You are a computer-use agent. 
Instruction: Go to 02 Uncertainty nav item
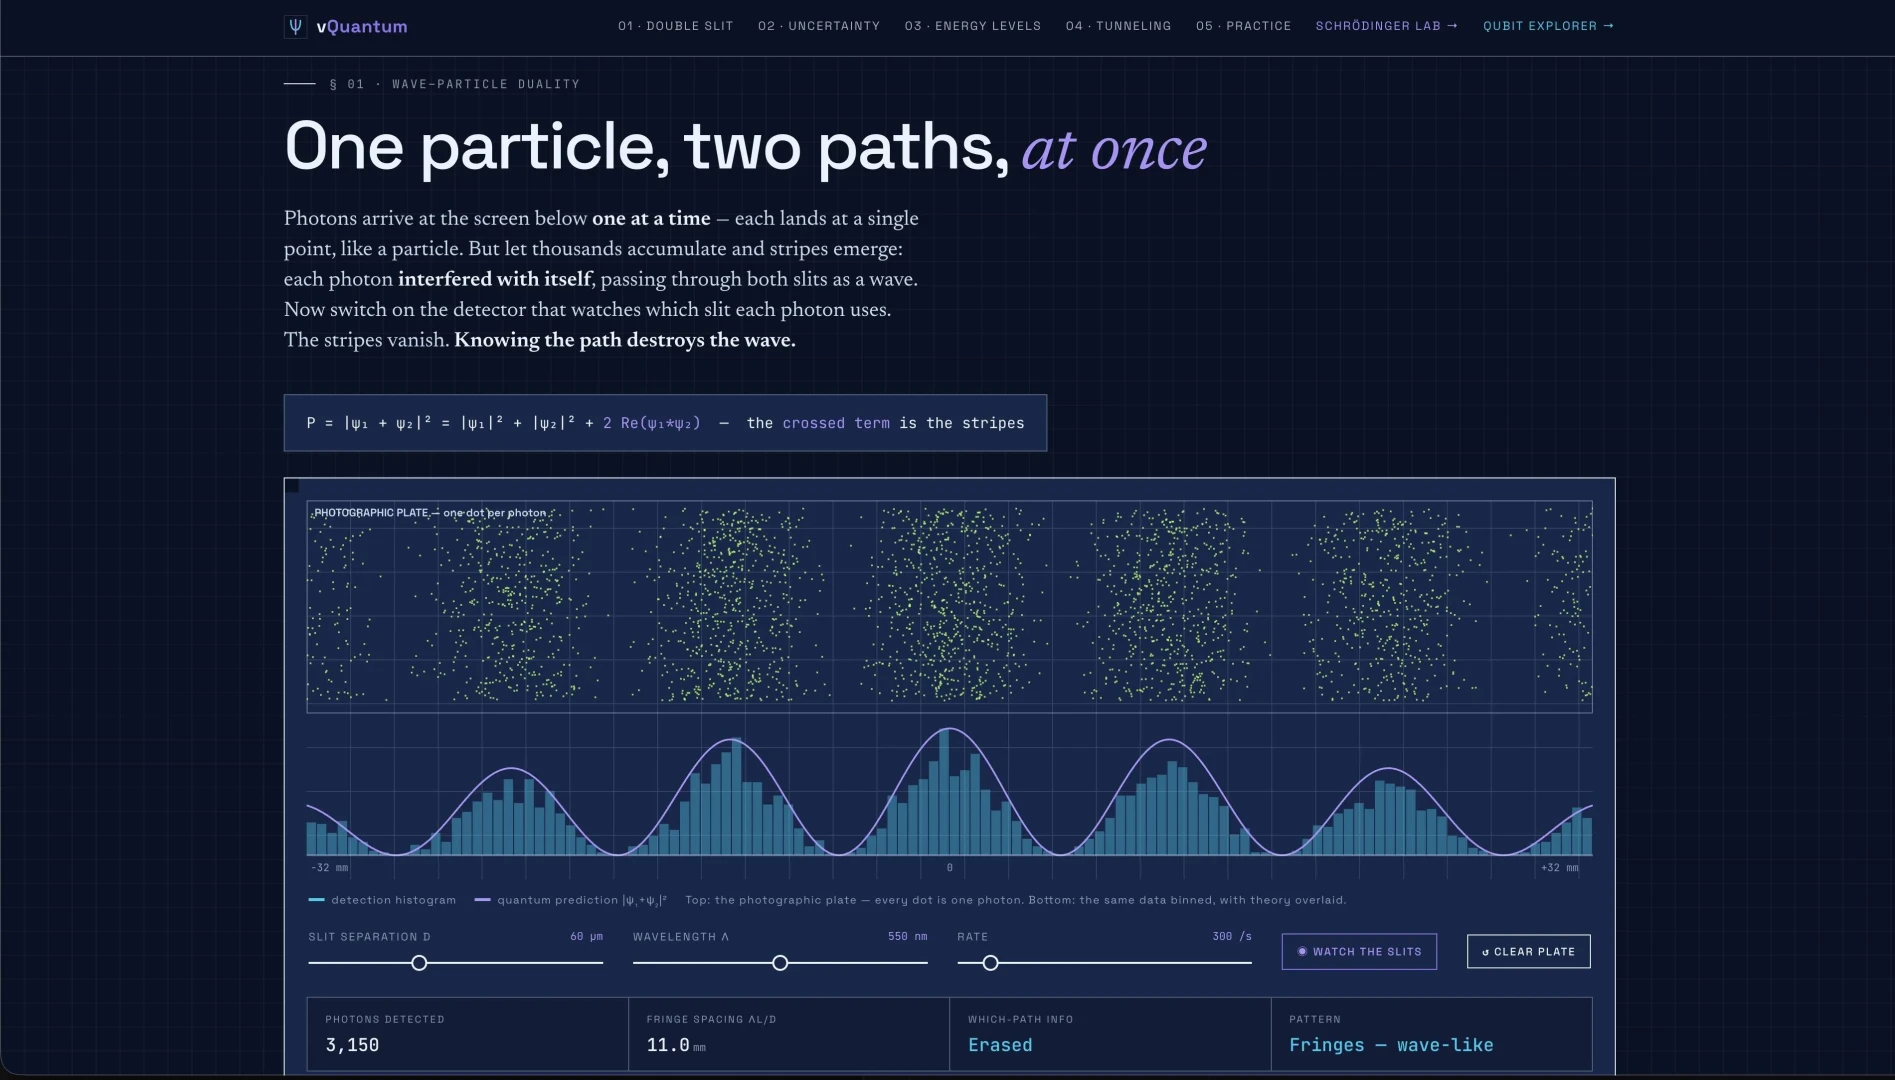pos(819,26)
